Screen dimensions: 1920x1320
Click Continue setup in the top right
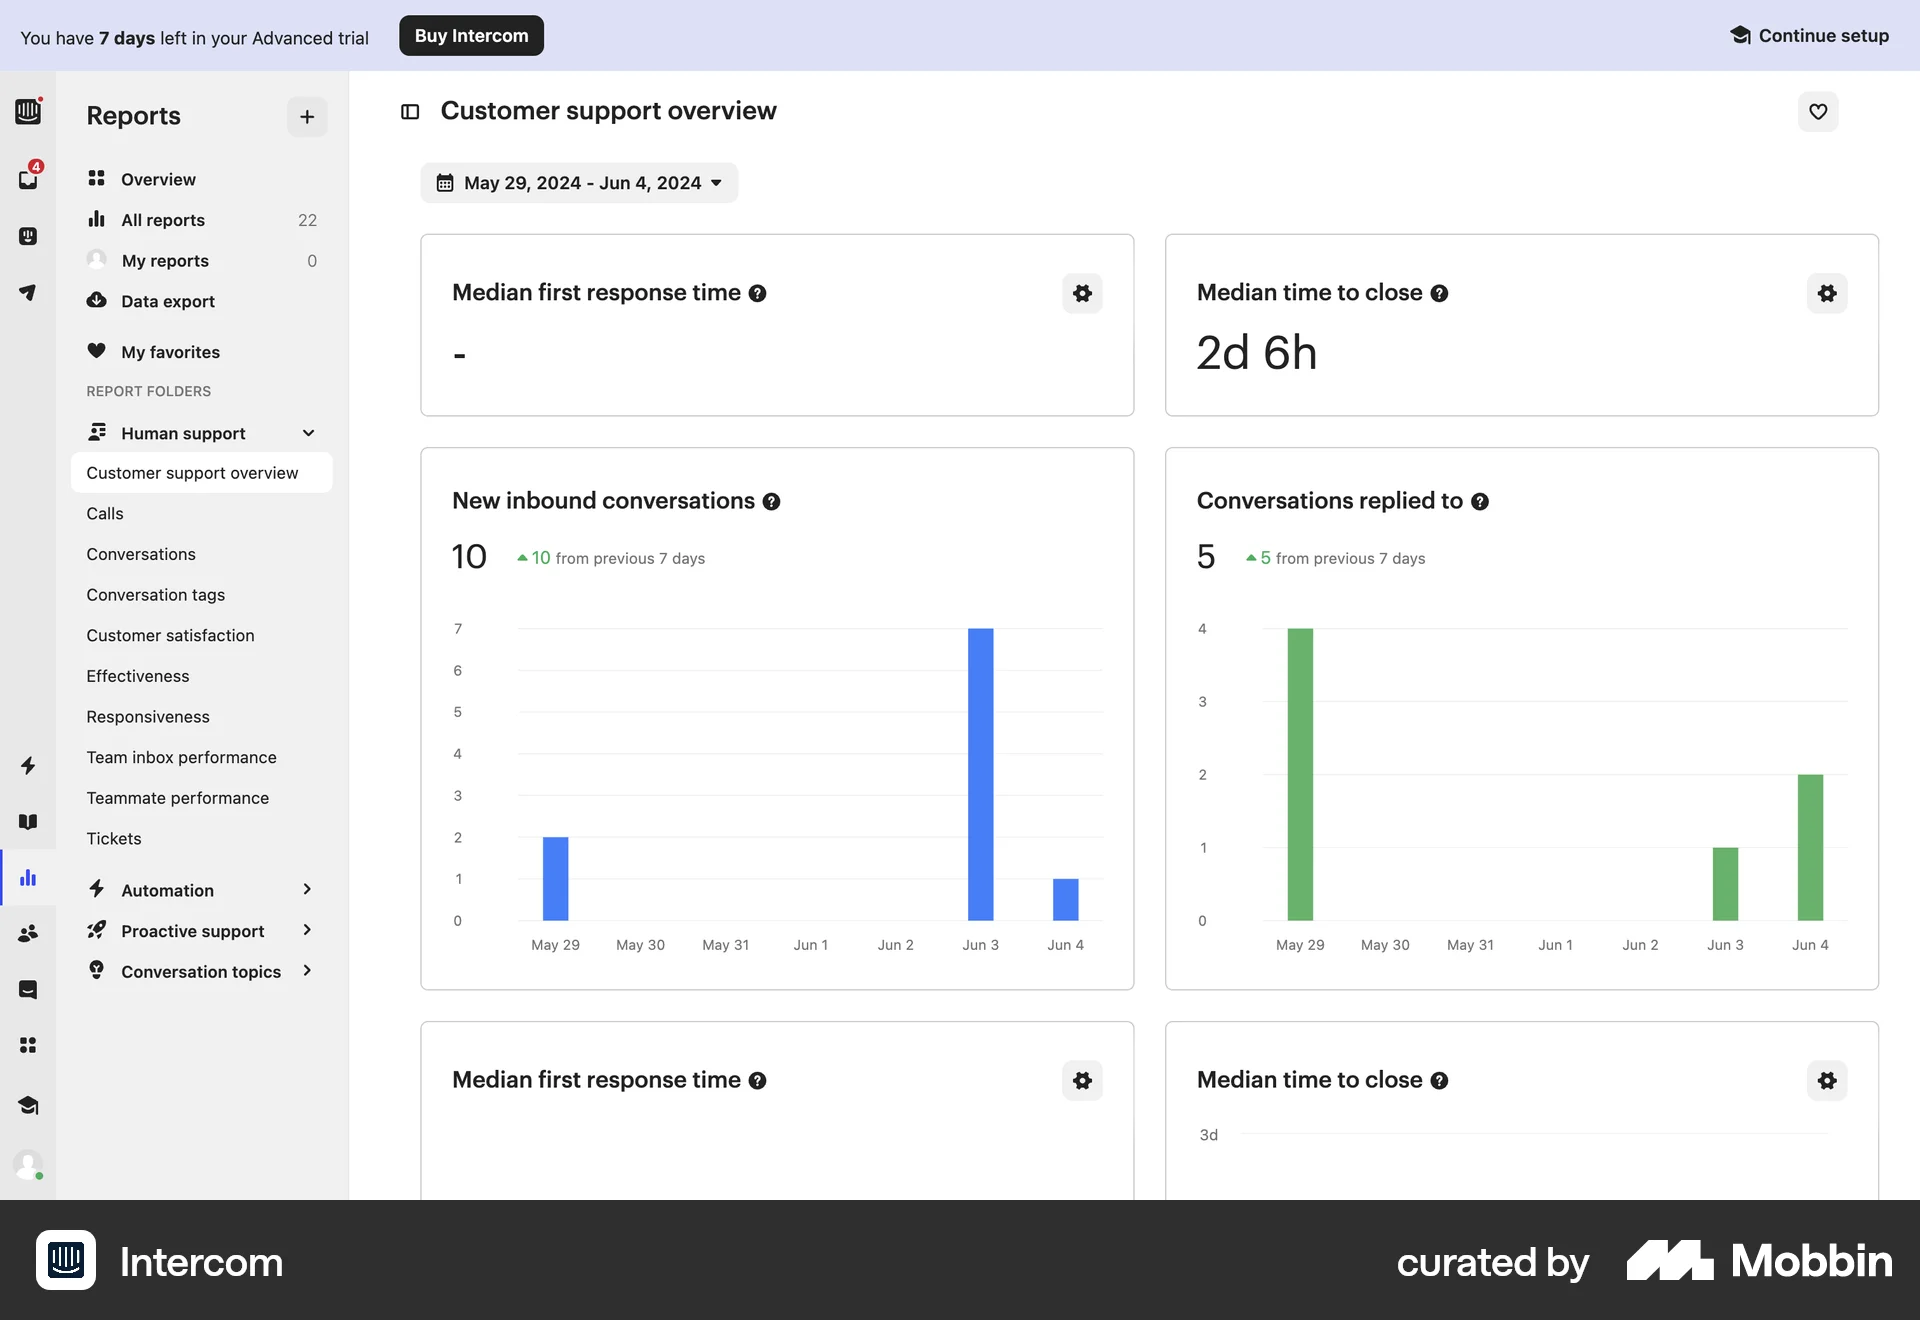coord(1810,35)
